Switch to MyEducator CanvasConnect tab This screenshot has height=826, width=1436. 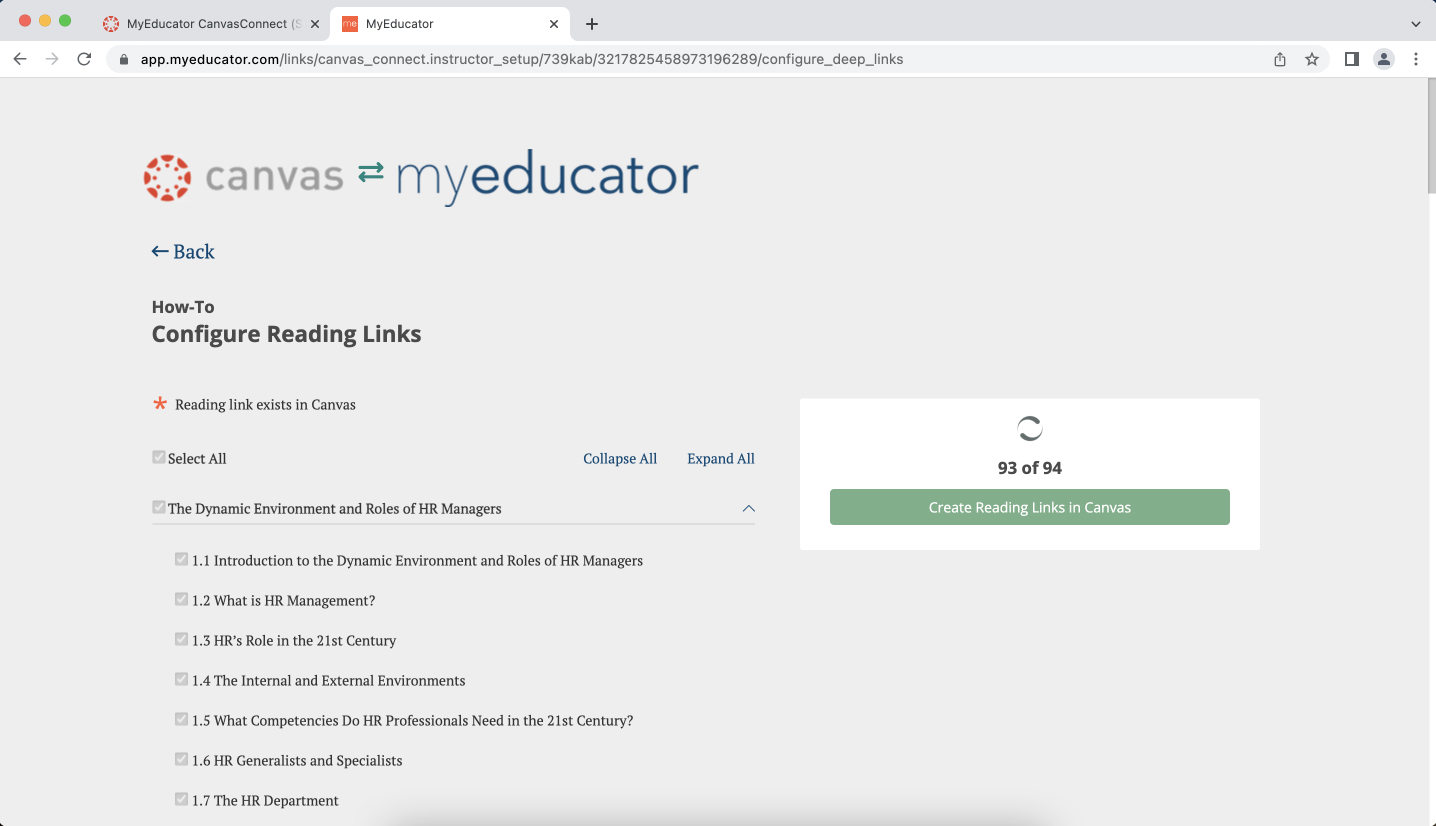210,23
